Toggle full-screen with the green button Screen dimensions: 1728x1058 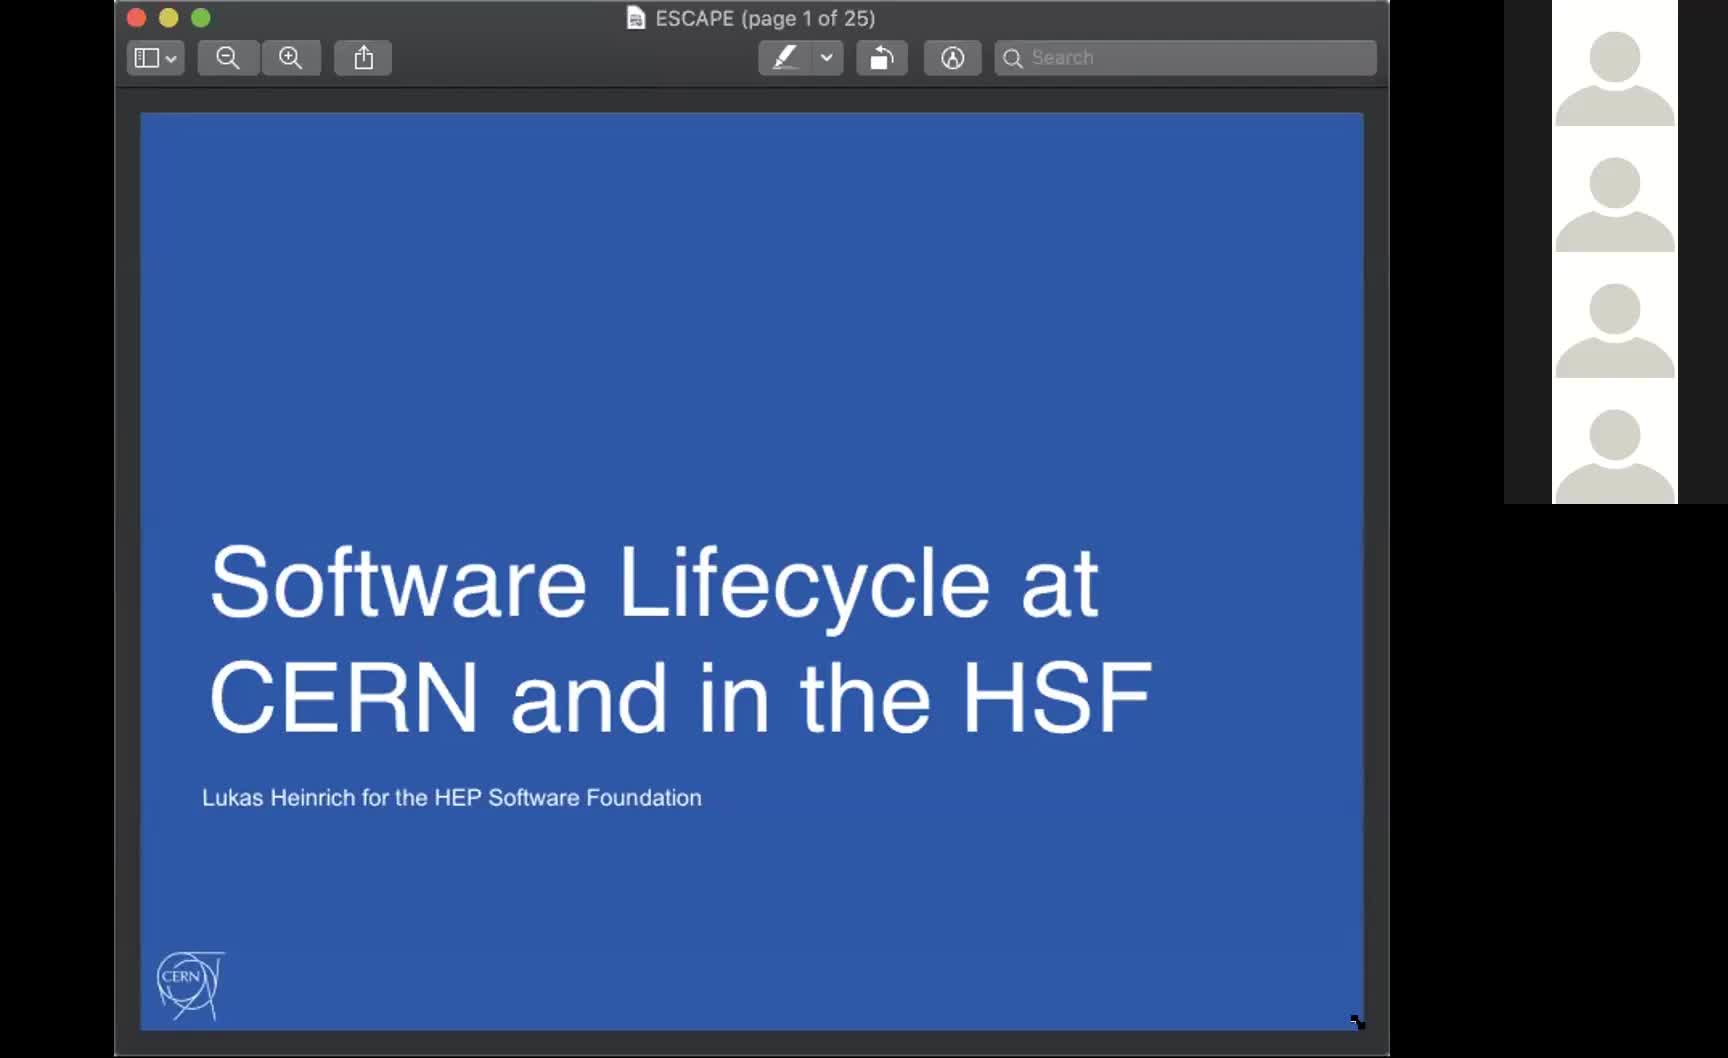pyautogui.click(x=201, y=17)
